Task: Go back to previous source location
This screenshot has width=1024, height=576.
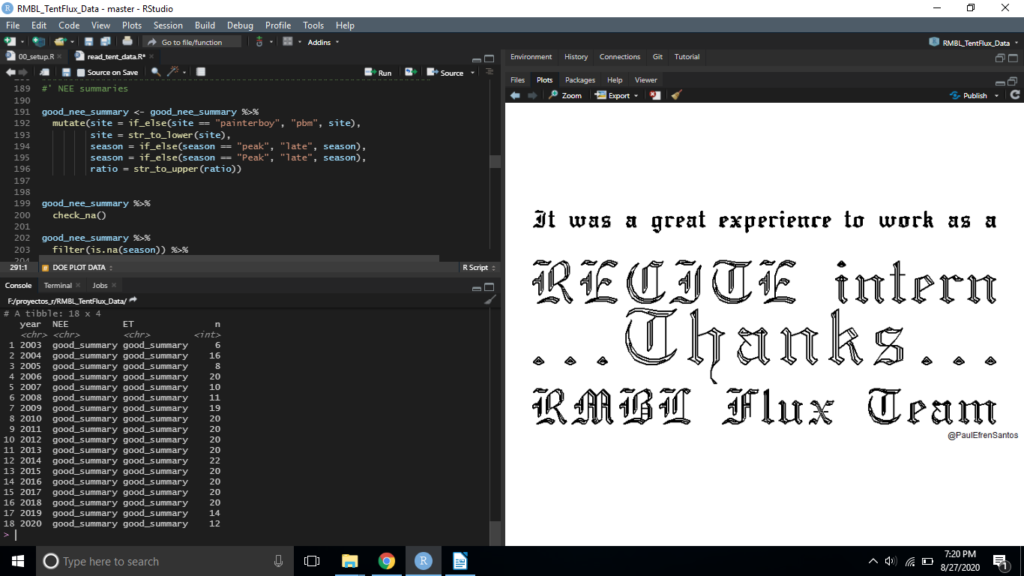Action: [x=10, y=72]
